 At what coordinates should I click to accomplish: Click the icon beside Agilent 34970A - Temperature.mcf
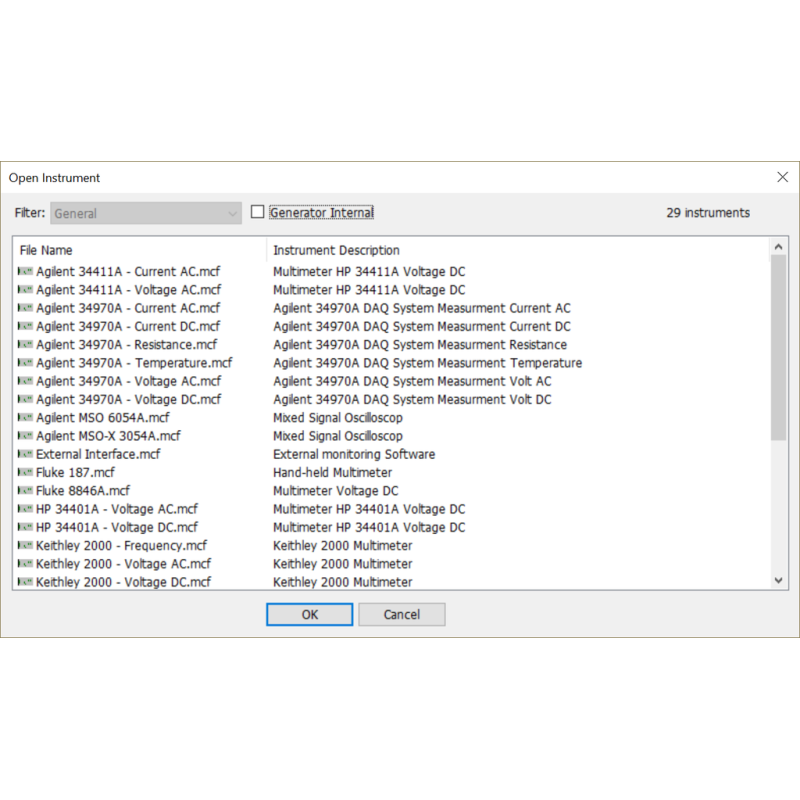[x=26, y=363]
